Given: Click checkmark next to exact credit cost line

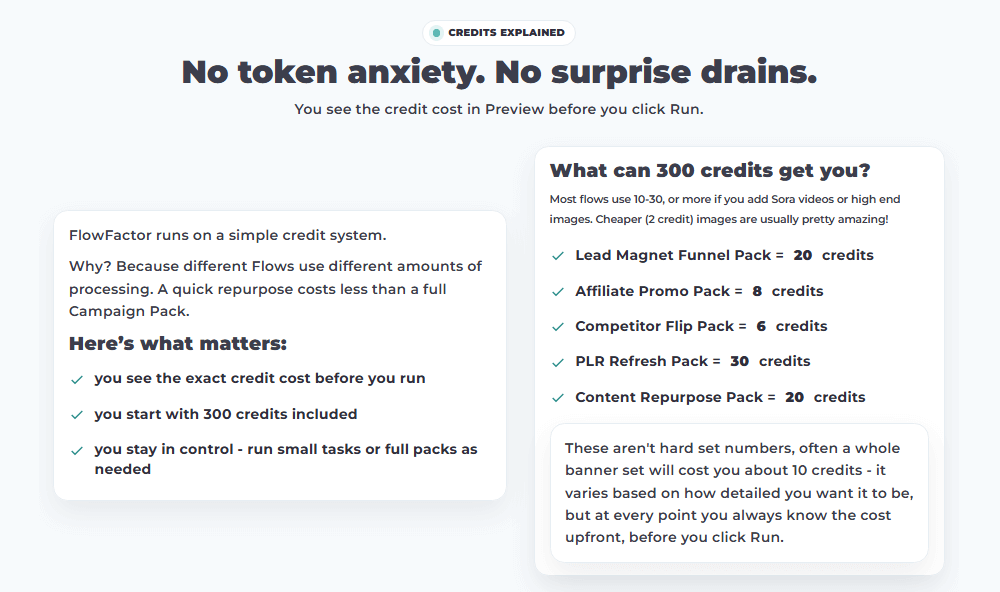Looking at the screenshot, I should click(77, 380).
